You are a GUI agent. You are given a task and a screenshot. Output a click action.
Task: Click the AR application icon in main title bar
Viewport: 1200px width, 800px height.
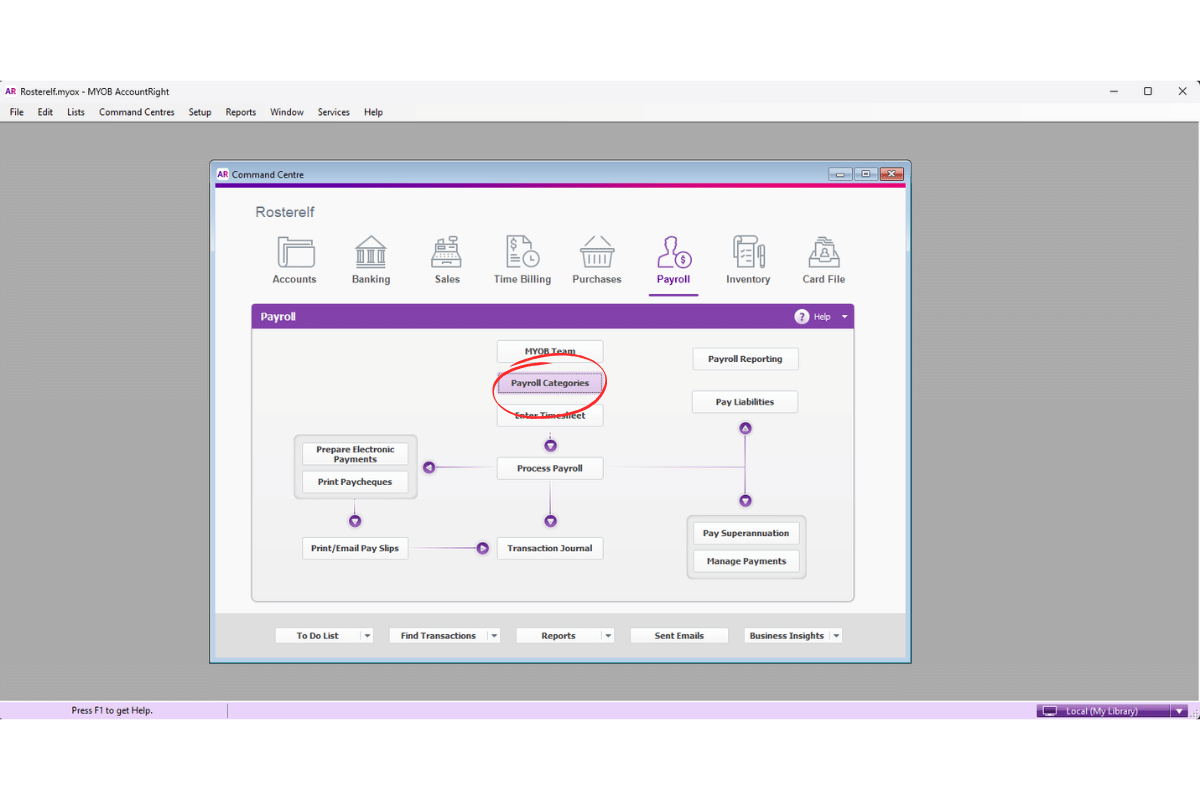tap(10, 91)
